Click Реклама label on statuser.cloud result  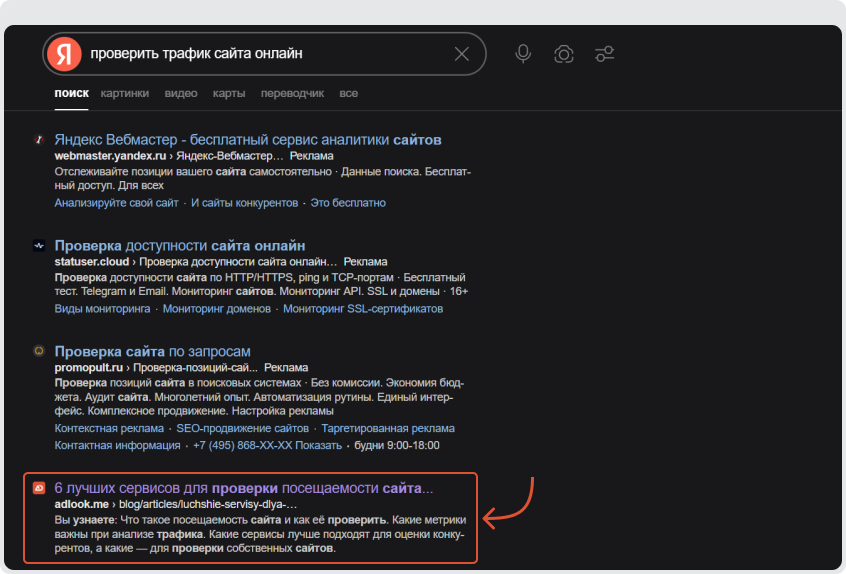click(365, 262)
